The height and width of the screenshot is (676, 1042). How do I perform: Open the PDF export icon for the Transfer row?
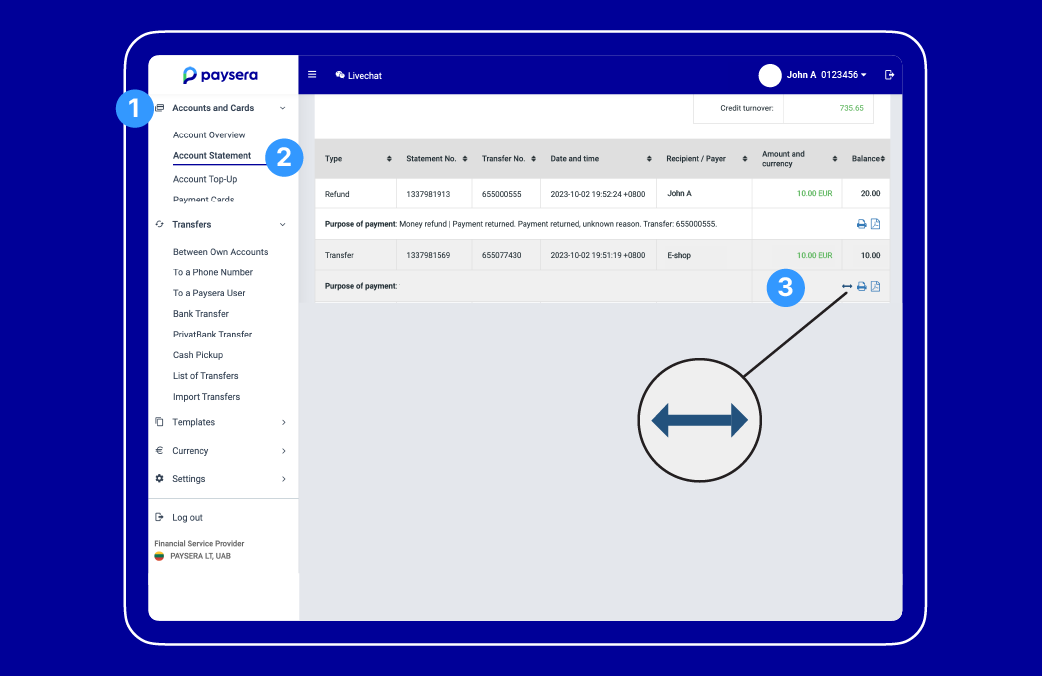[x=876, y=287]
